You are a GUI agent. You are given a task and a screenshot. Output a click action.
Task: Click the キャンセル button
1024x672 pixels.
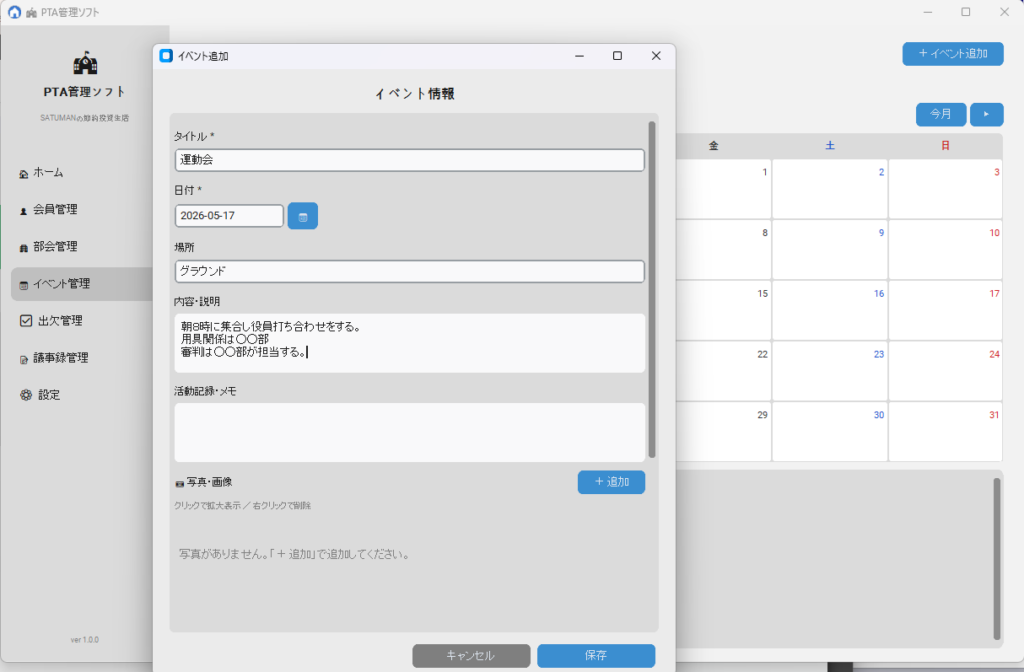471,655
